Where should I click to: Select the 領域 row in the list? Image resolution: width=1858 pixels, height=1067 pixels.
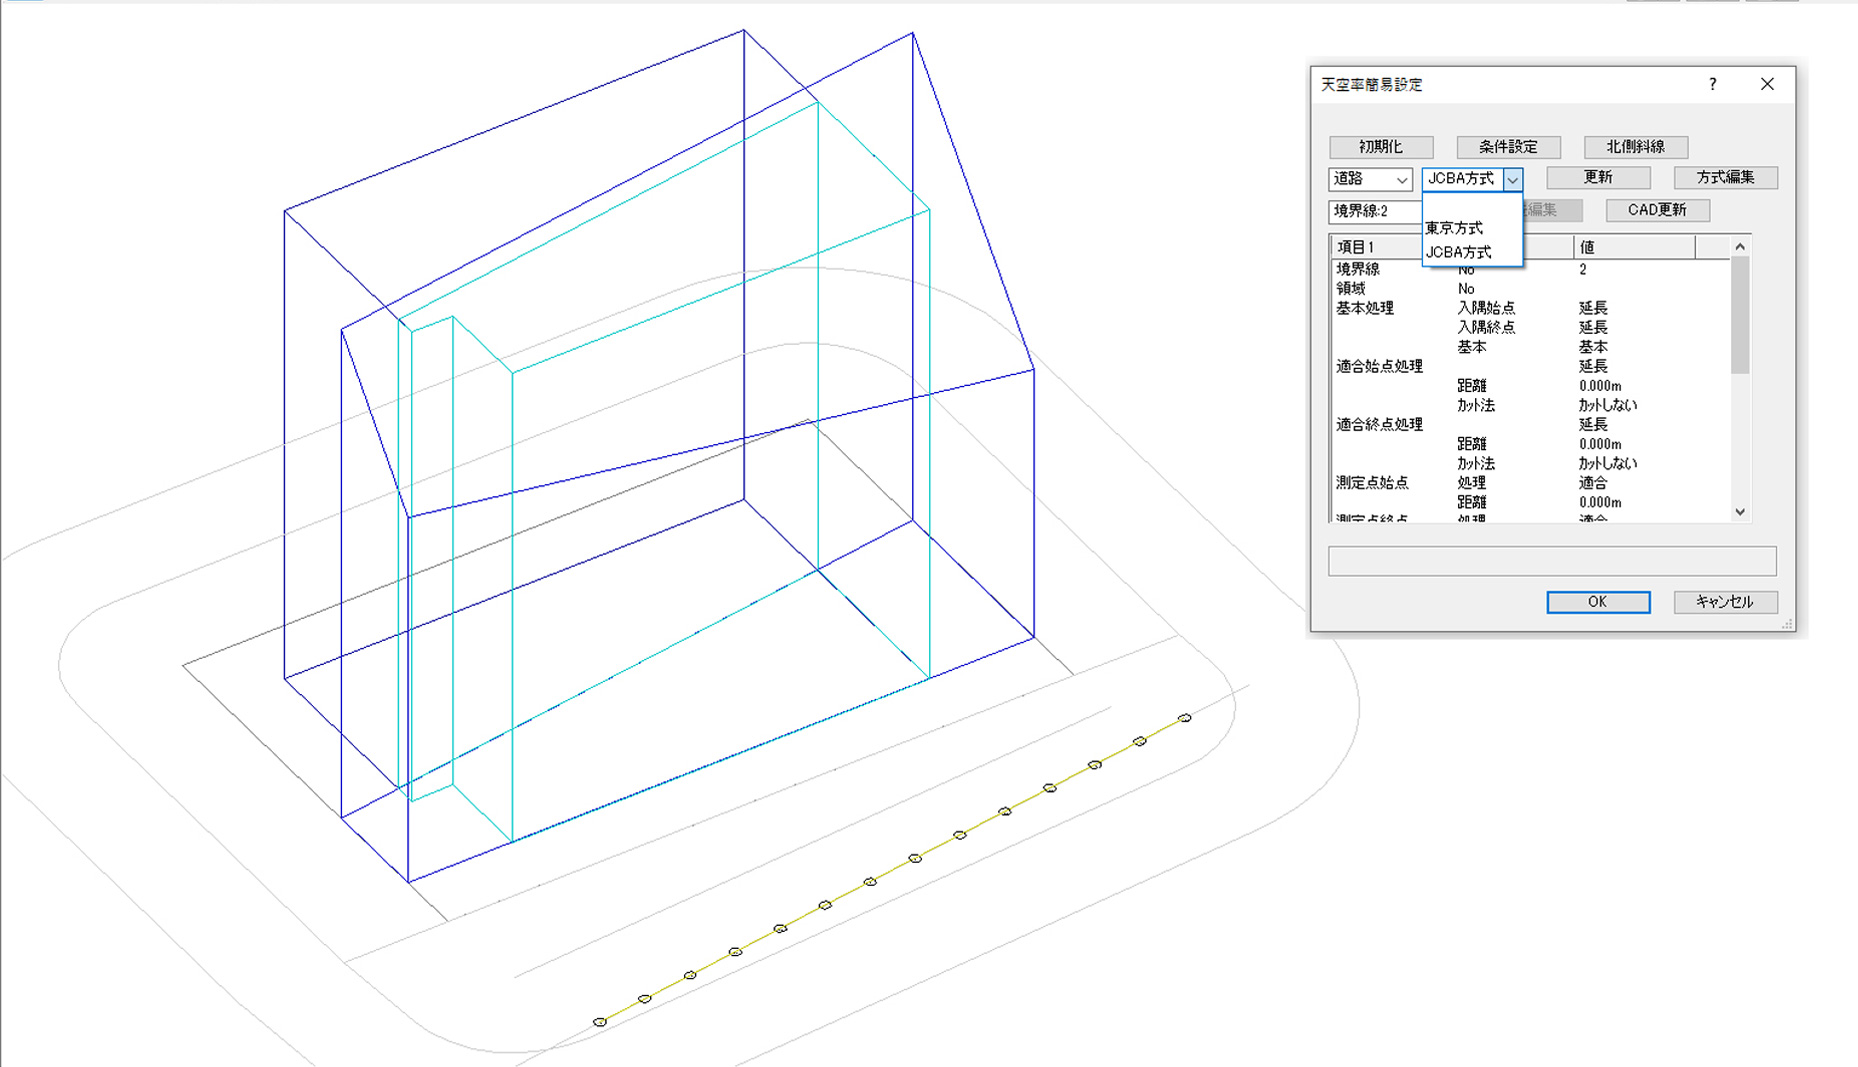[1530, 289]
